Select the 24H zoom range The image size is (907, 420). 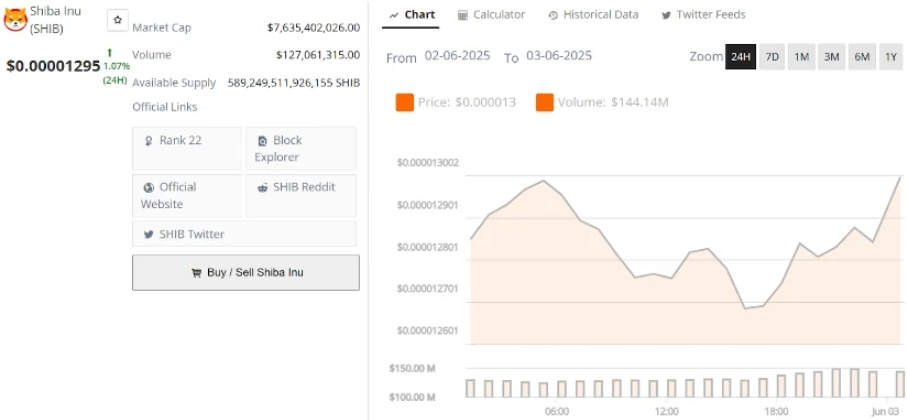coord(740,57)
